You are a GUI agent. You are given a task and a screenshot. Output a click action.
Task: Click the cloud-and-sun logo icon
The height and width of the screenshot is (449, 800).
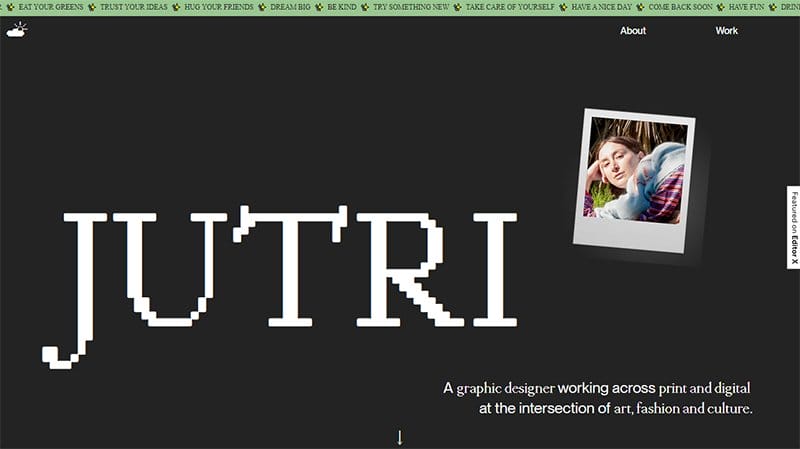16,30
